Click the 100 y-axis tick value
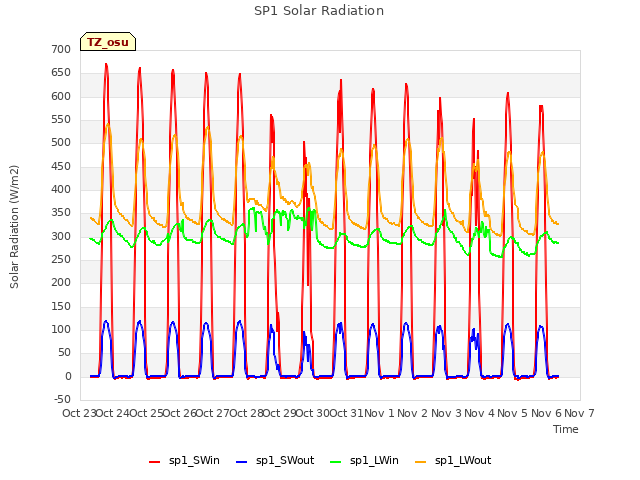The height and width of the screenshot is (480, 640). point(61,330)
